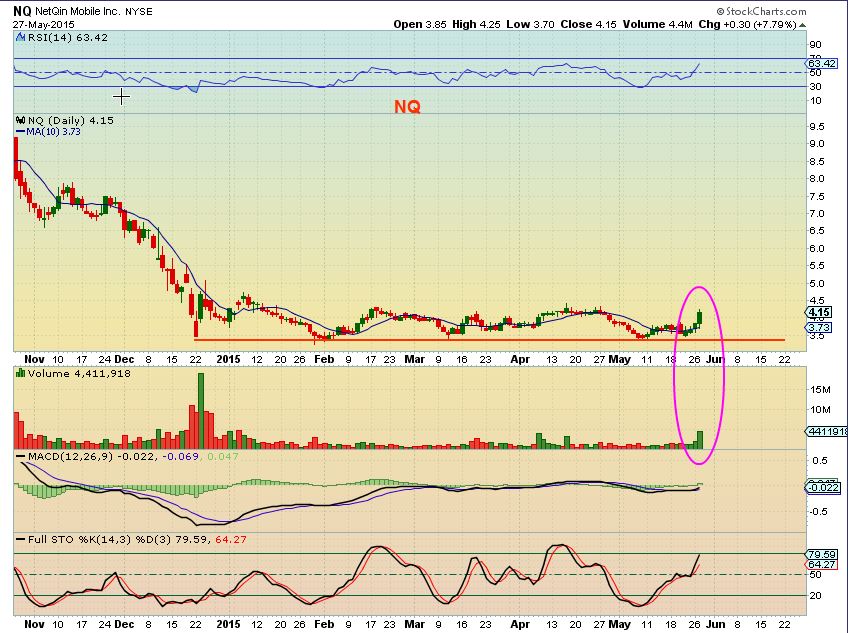Click the RSI(14) 63.42 indicator label
The width and height of the screenshot is (848, 633).
point(68,37)
